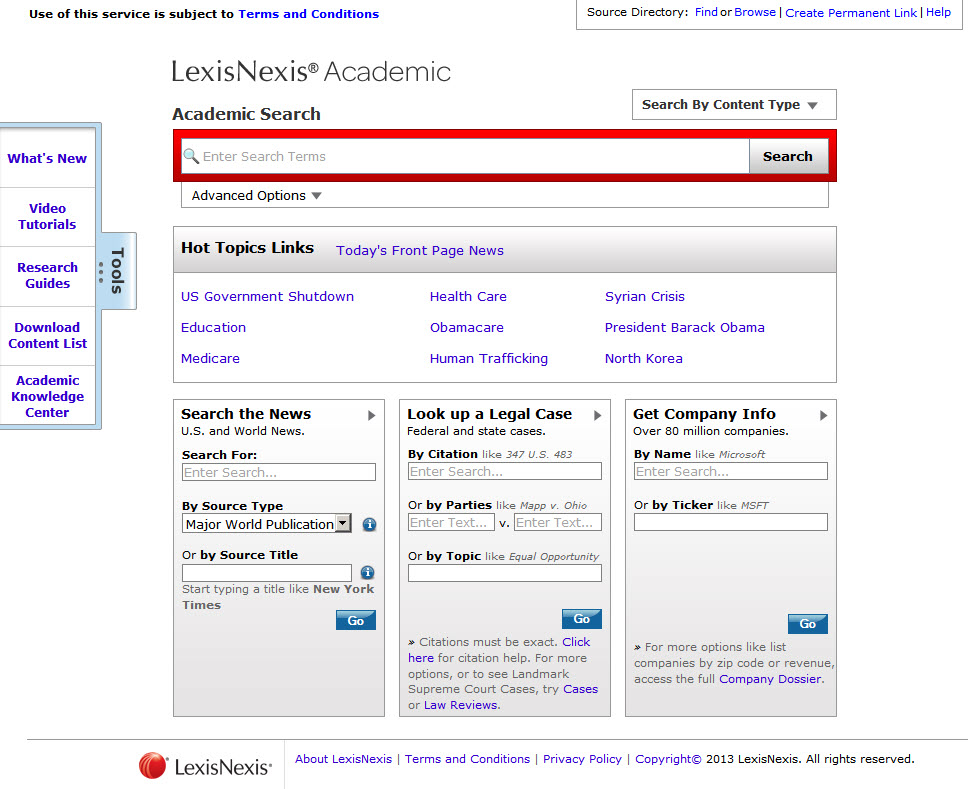Open the Law Reviews link
Viewport: 968px width, 789px height.
[461, 705]
